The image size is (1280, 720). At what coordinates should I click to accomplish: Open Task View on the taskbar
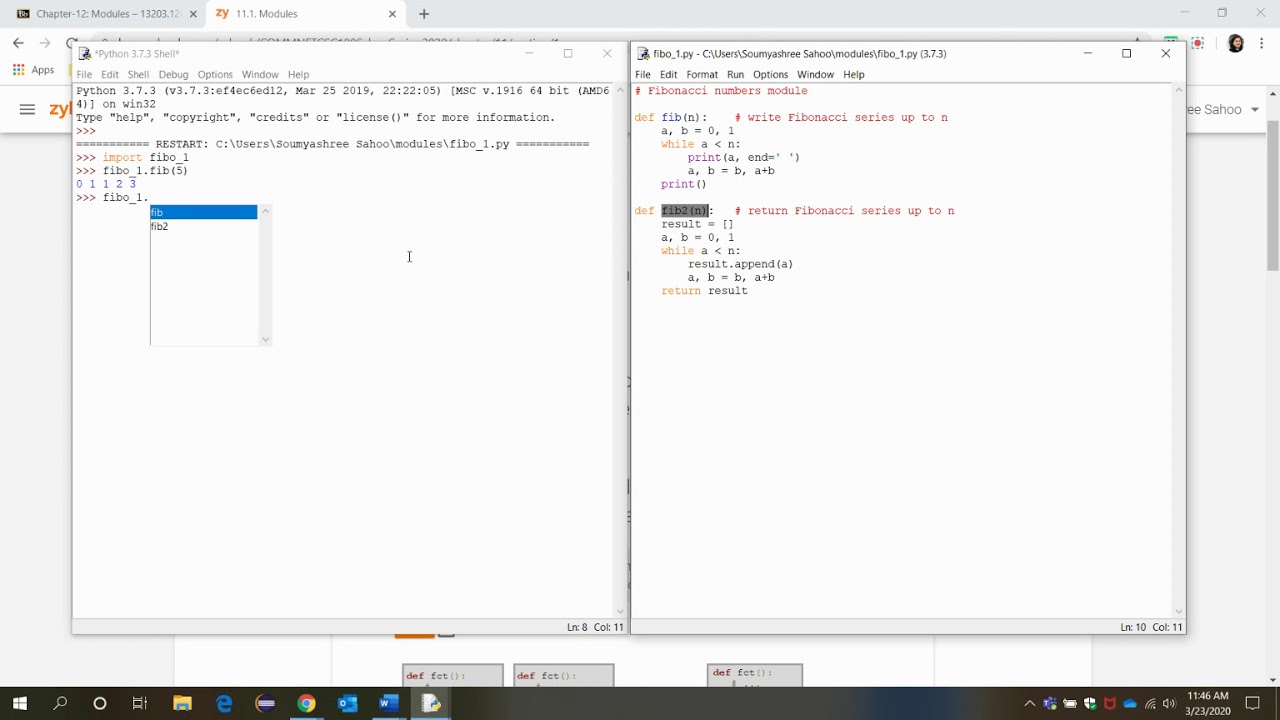point(140,704)
